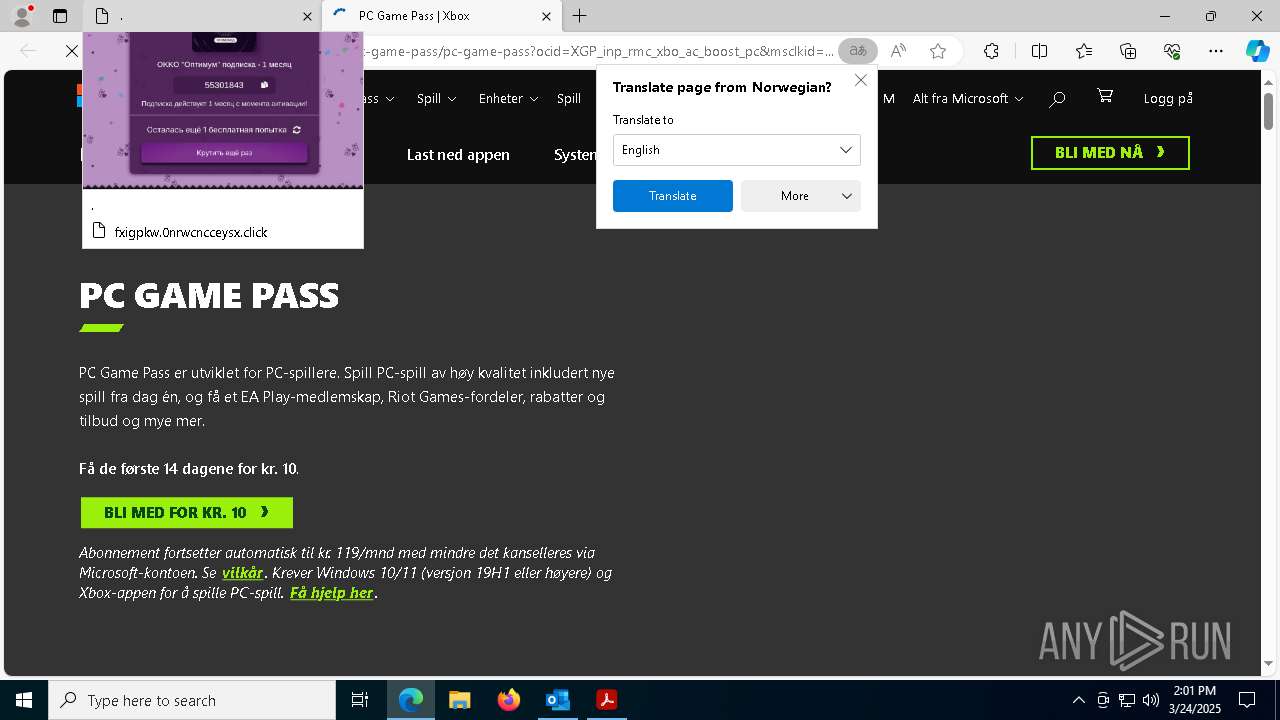Expand the Spill menu with chevron

click(436, 99)
